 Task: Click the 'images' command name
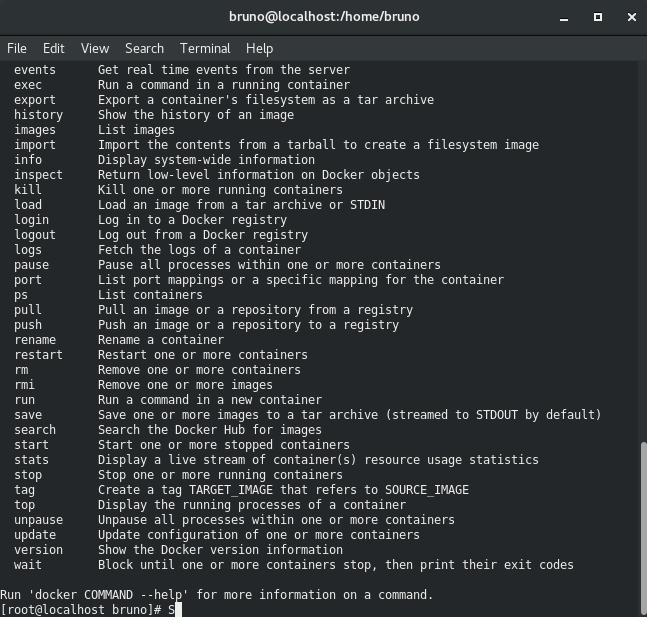coord(35,130)
